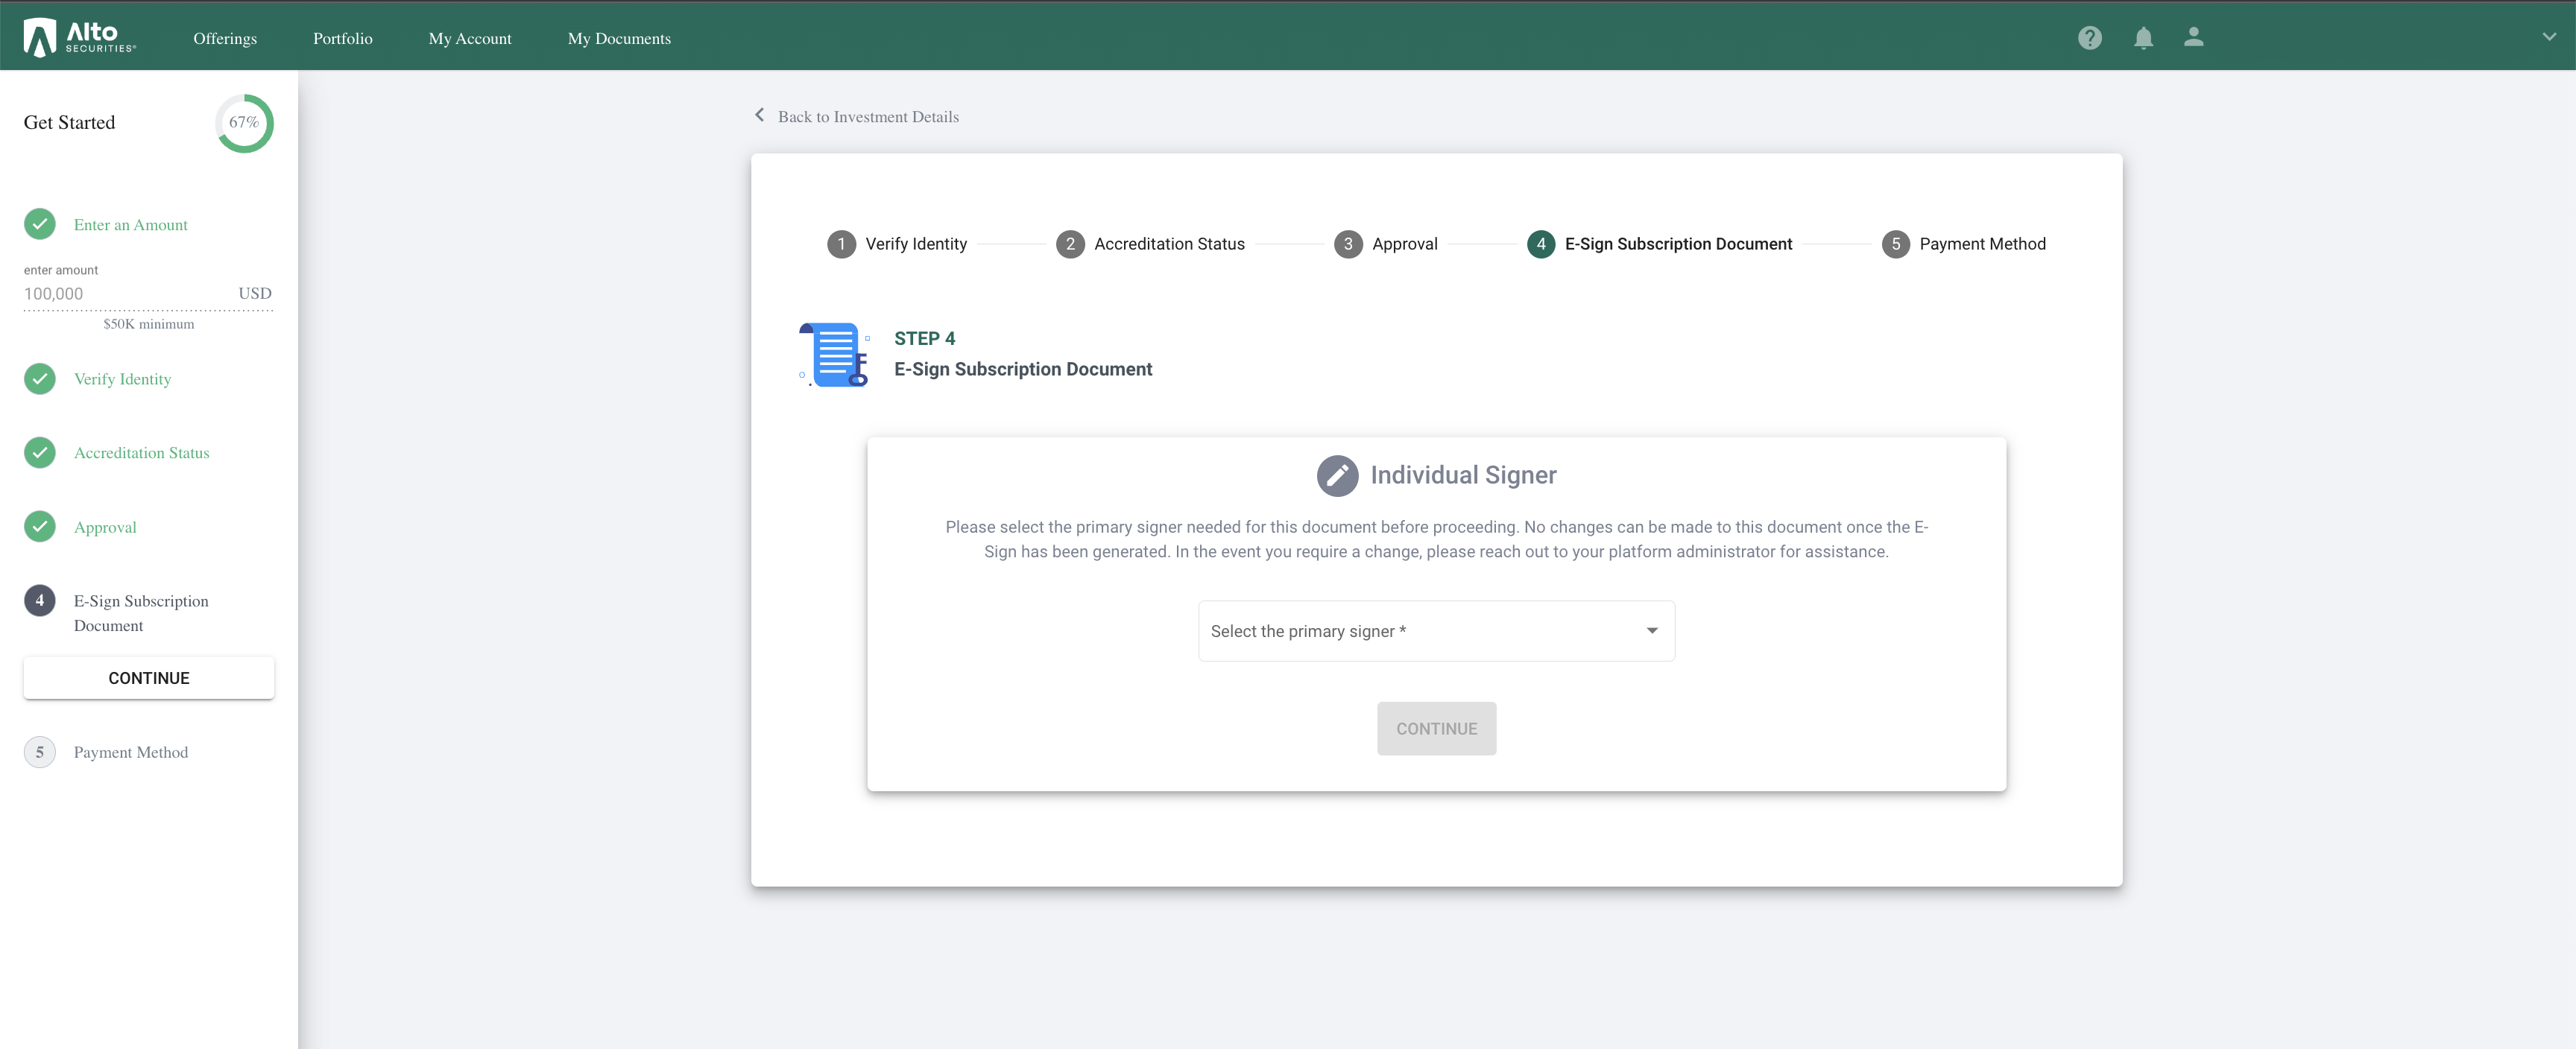2576x1049 pixels.
Task: Click the USD currency label
Action: [x=255, y=293]
